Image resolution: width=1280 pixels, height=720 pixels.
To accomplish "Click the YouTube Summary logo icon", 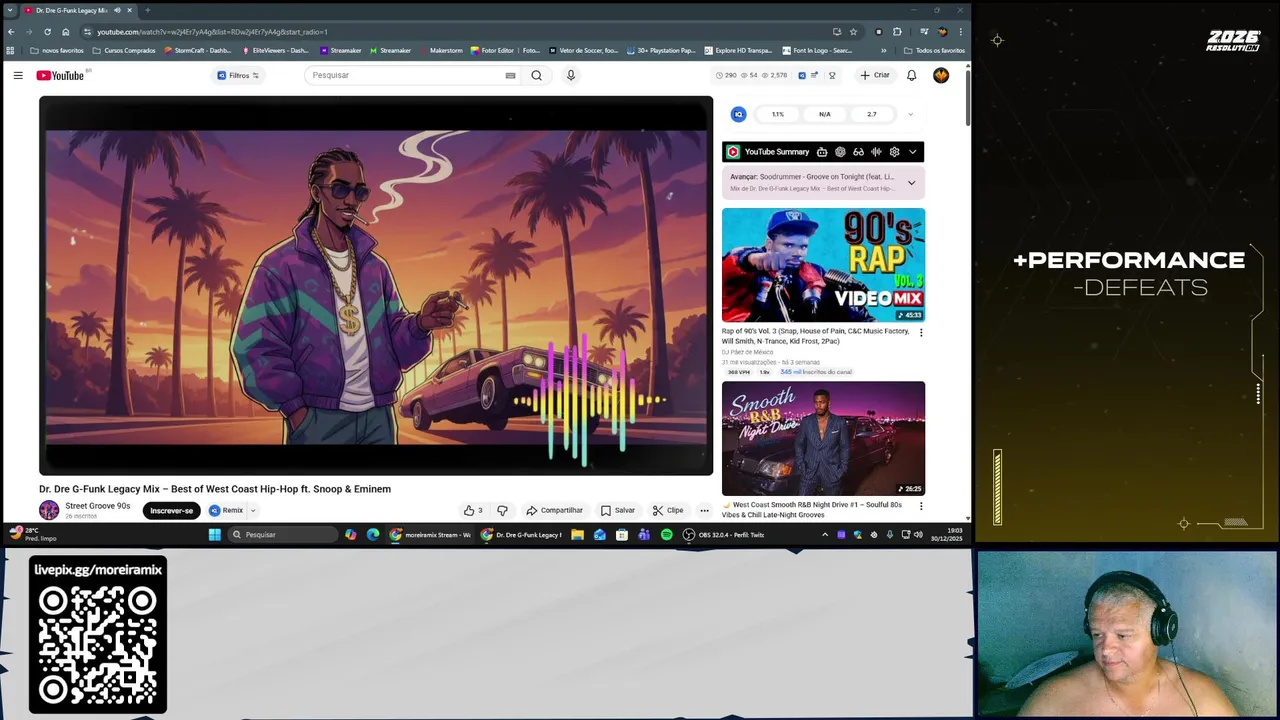I will [x=733, y=152].
